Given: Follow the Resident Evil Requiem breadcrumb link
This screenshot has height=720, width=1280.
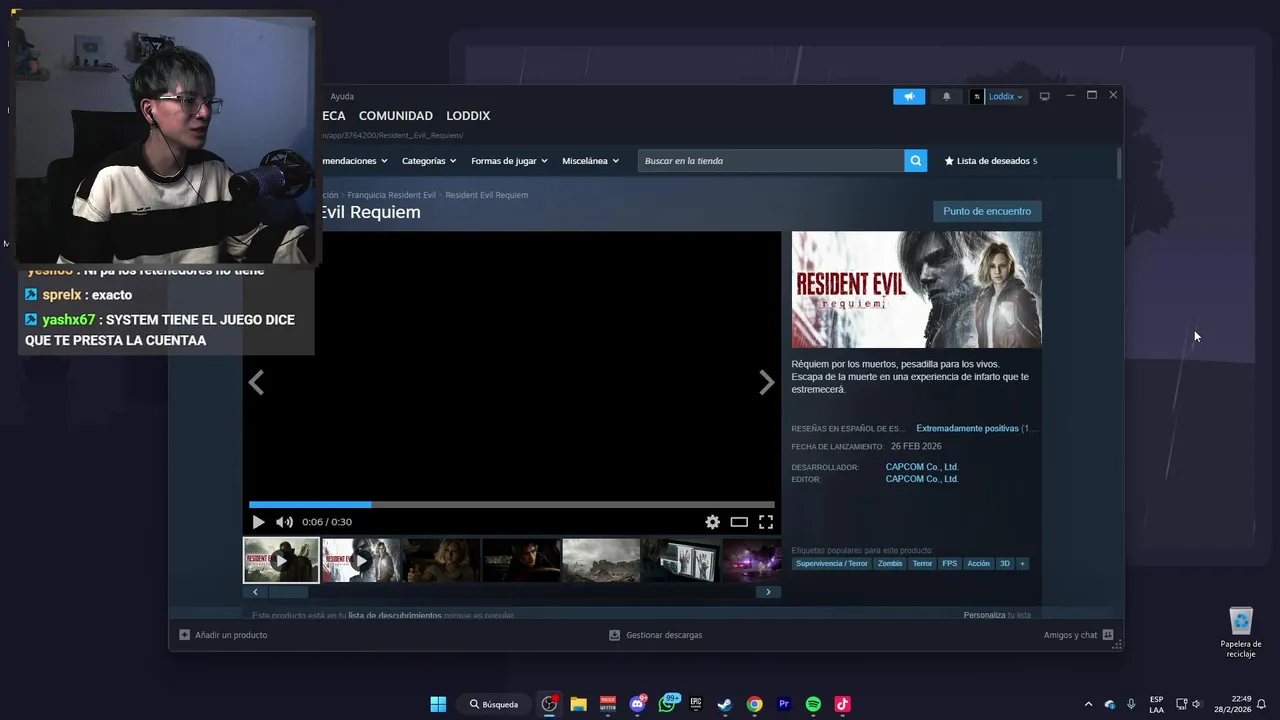Looking at the screenshot, I should pos(487,195).
